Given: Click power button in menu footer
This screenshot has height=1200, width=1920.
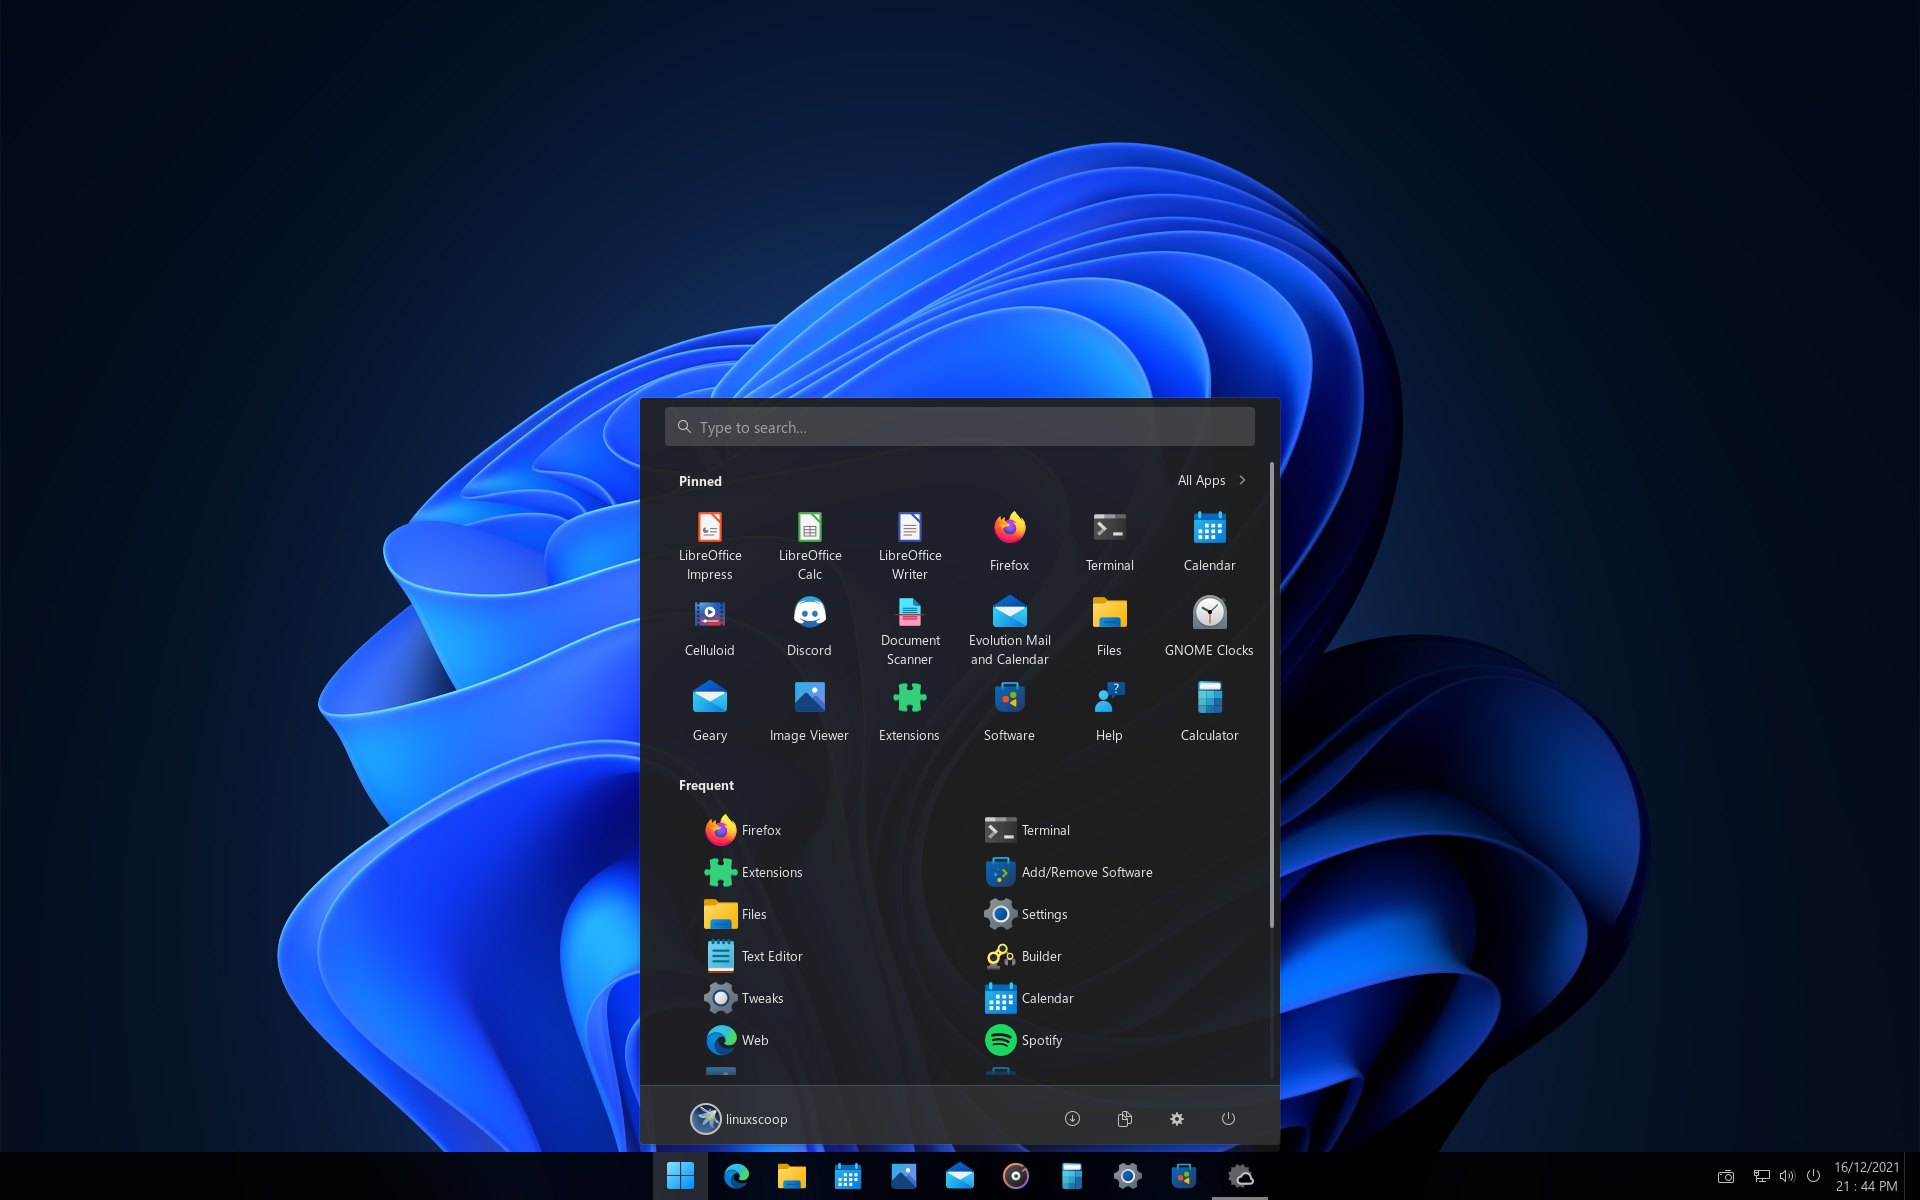Looking at the screenshot, I should pyautogui.click(x=1228, y=1119).
